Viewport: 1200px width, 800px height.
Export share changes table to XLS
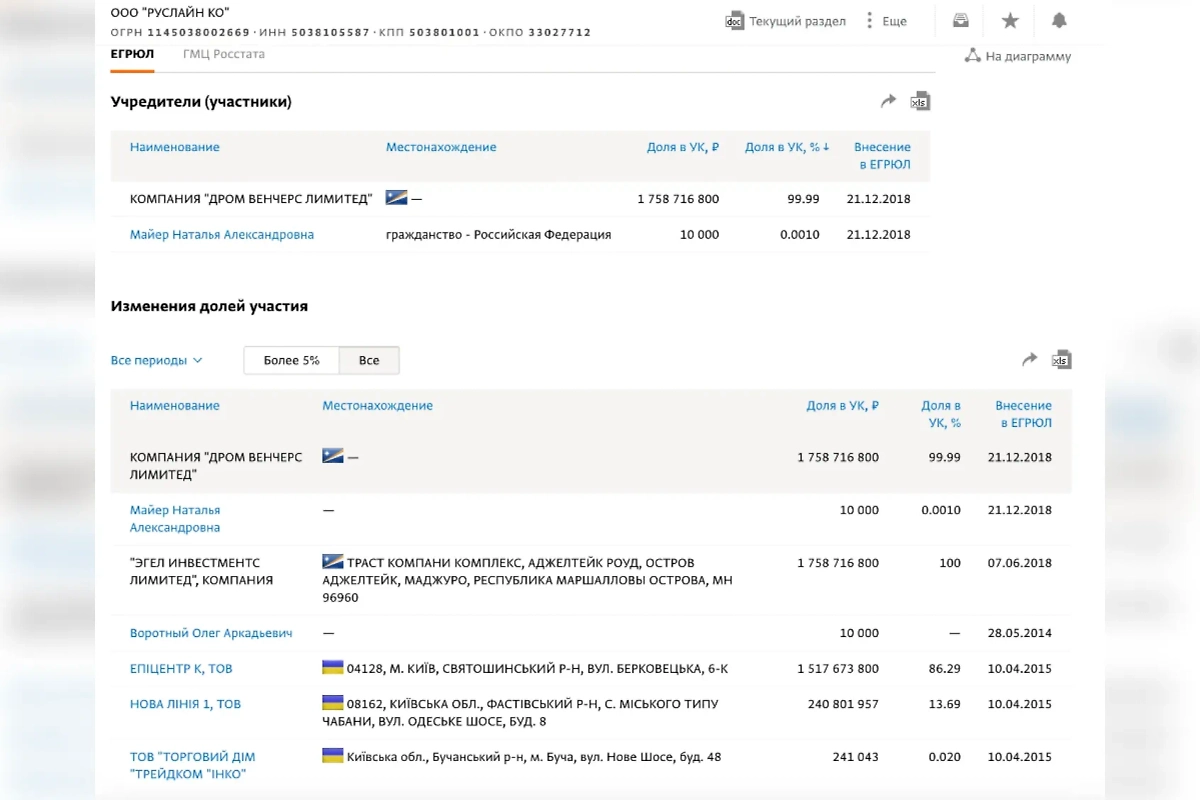click(1061, 360)
